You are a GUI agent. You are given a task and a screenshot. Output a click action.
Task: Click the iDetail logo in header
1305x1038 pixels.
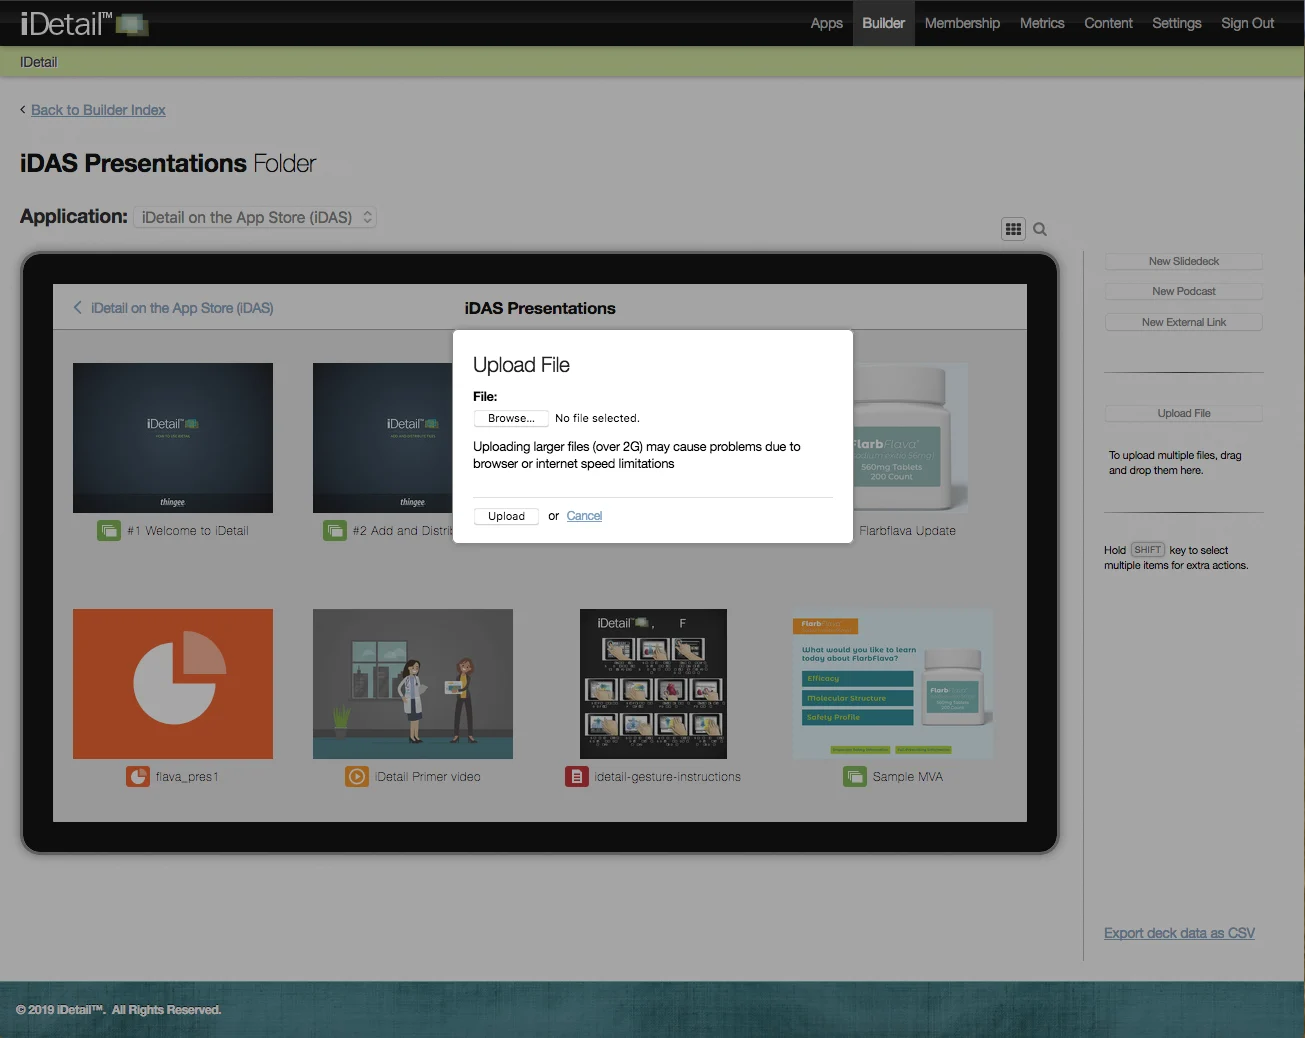[84, 23]
